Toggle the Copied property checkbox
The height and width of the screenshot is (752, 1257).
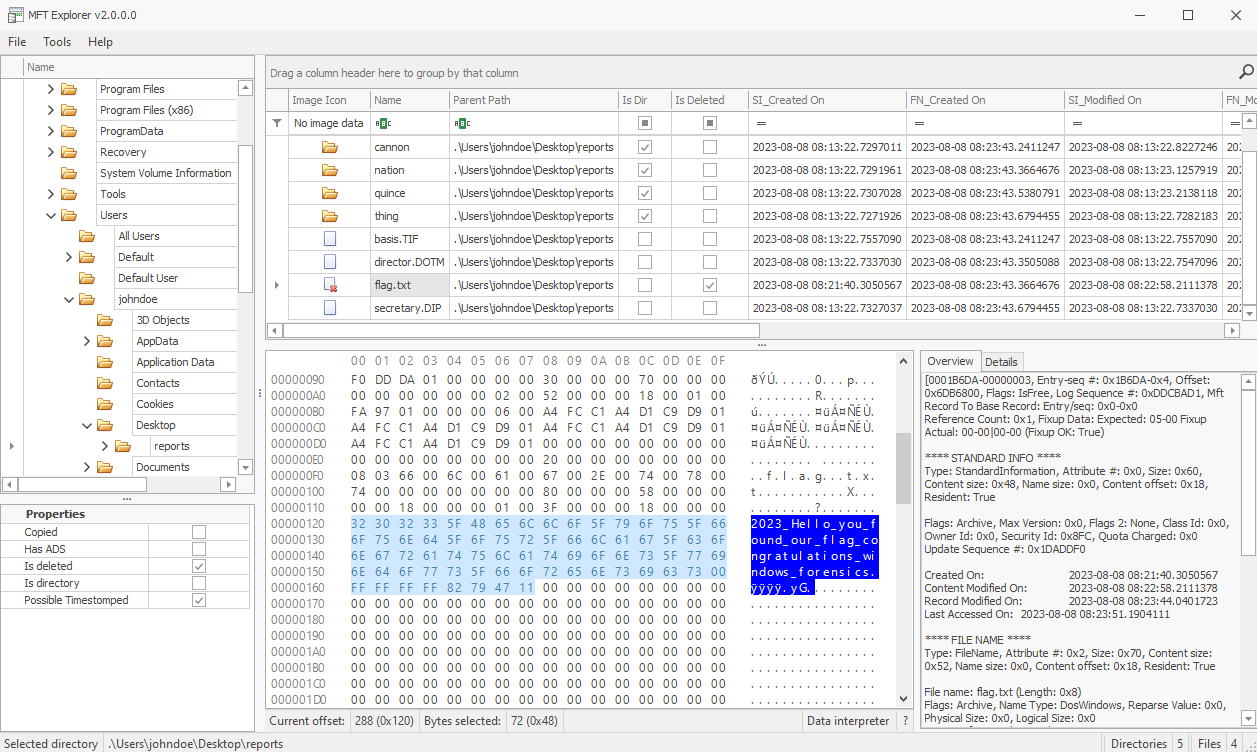[199, 532]
